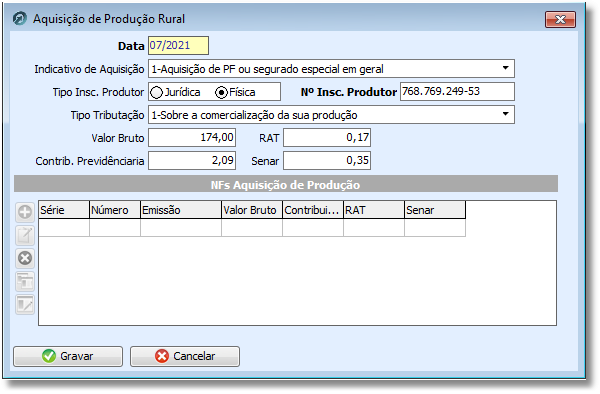Click the Cancelar button
The image size is (600, 394).
coord(185,357)
